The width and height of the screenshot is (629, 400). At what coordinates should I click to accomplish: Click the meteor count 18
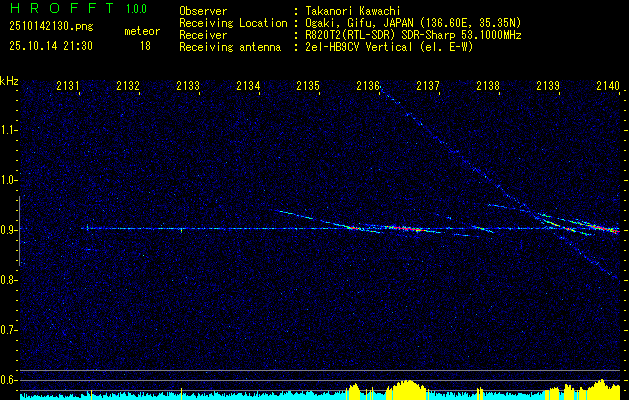coord(145,46)
